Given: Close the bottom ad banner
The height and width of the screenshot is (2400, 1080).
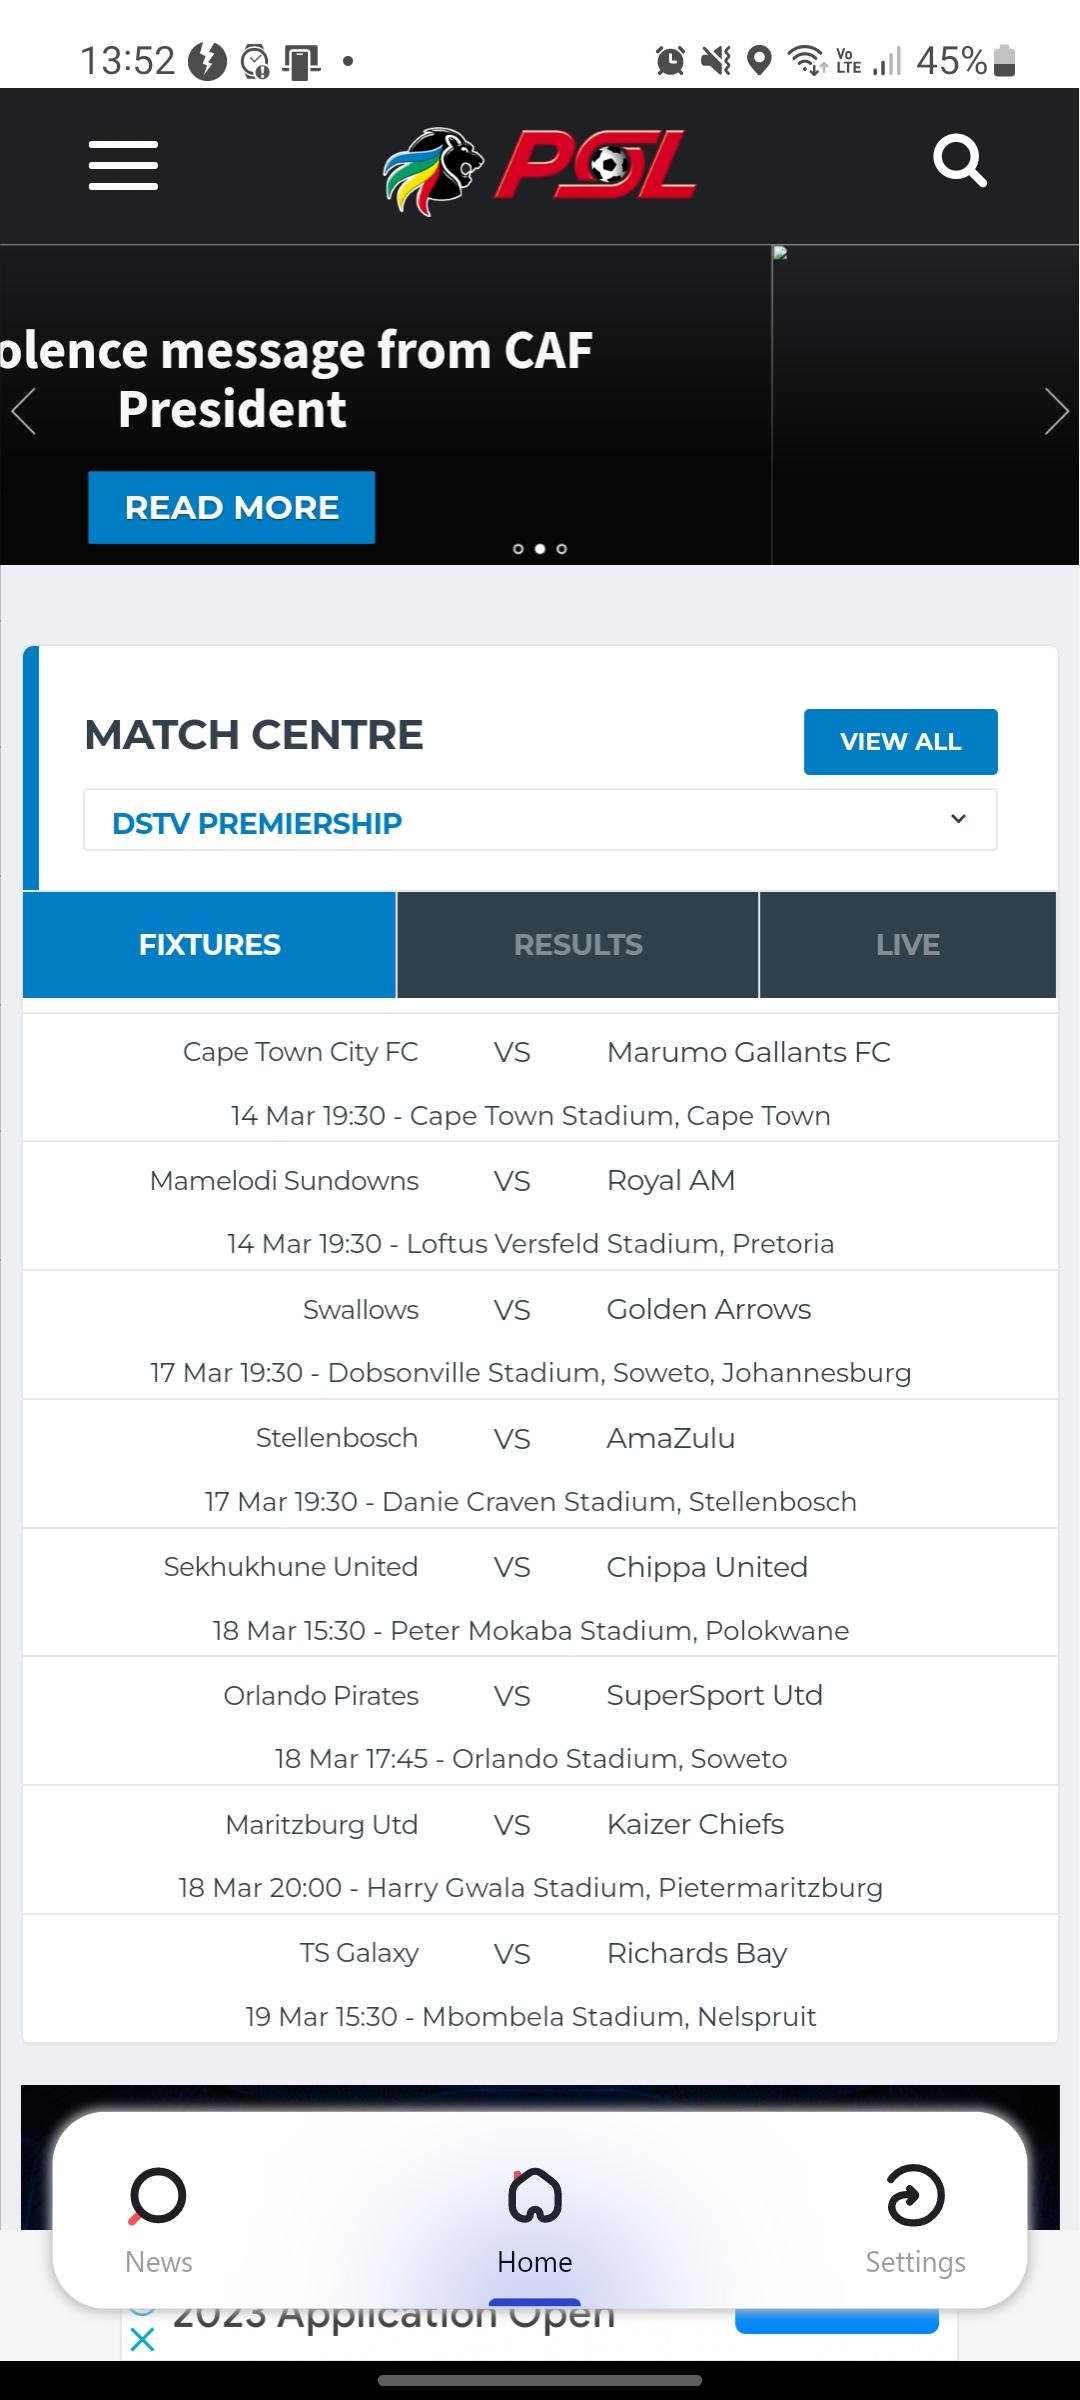Looking at the screenshot, I should 143,2339.
